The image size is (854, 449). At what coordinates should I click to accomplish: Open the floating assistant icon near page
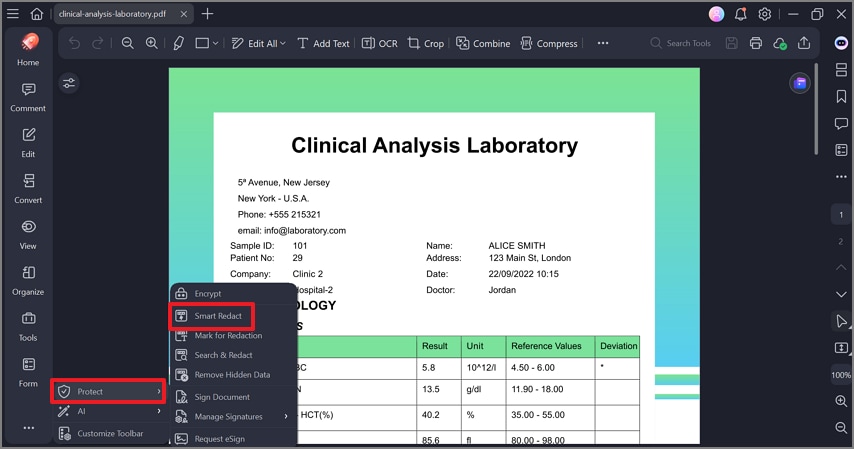pyautogui.click(x=800, y=83)
